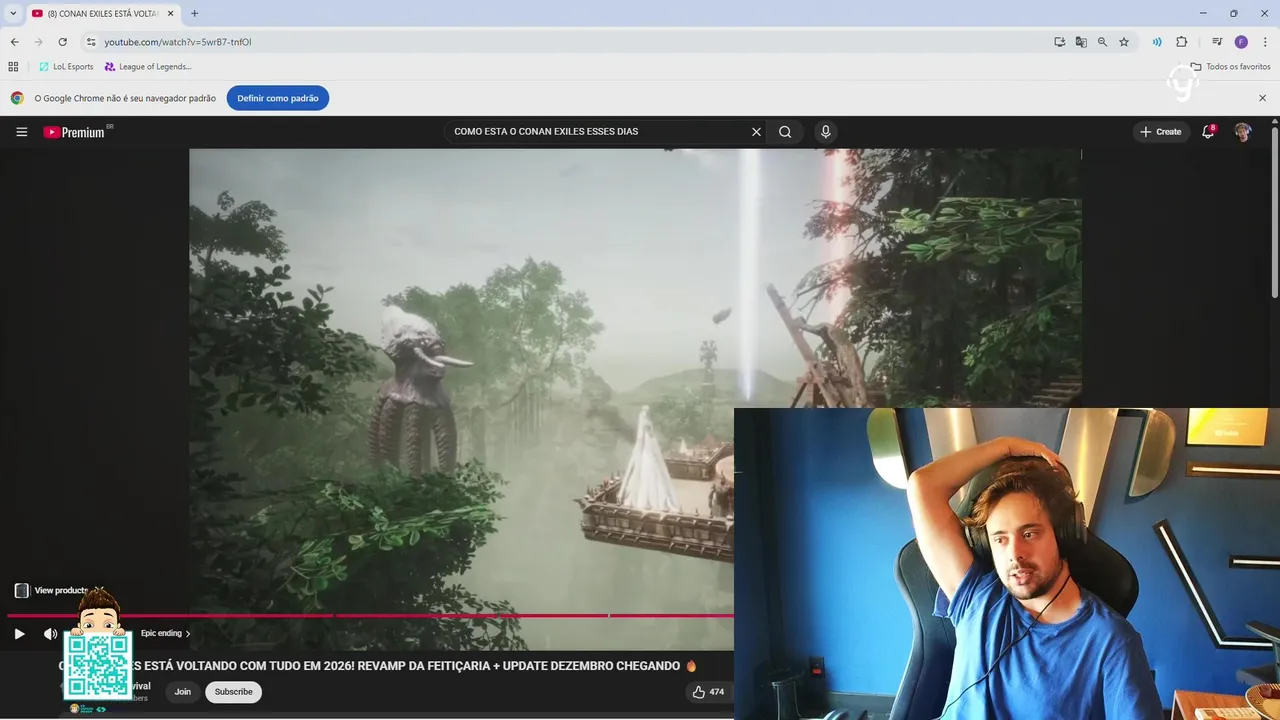Open Chrome extensions puzzle menu

1181,42
